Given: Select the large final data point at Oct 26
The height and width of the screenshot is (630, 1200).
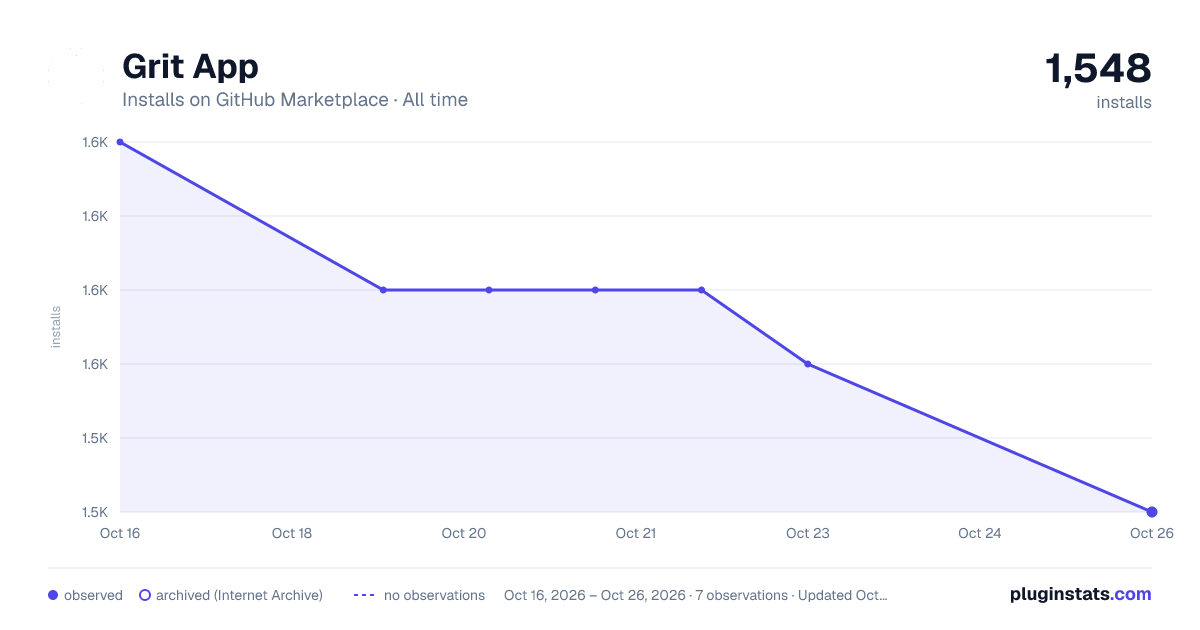Looking at the screenshot, I should point(1152,512).
